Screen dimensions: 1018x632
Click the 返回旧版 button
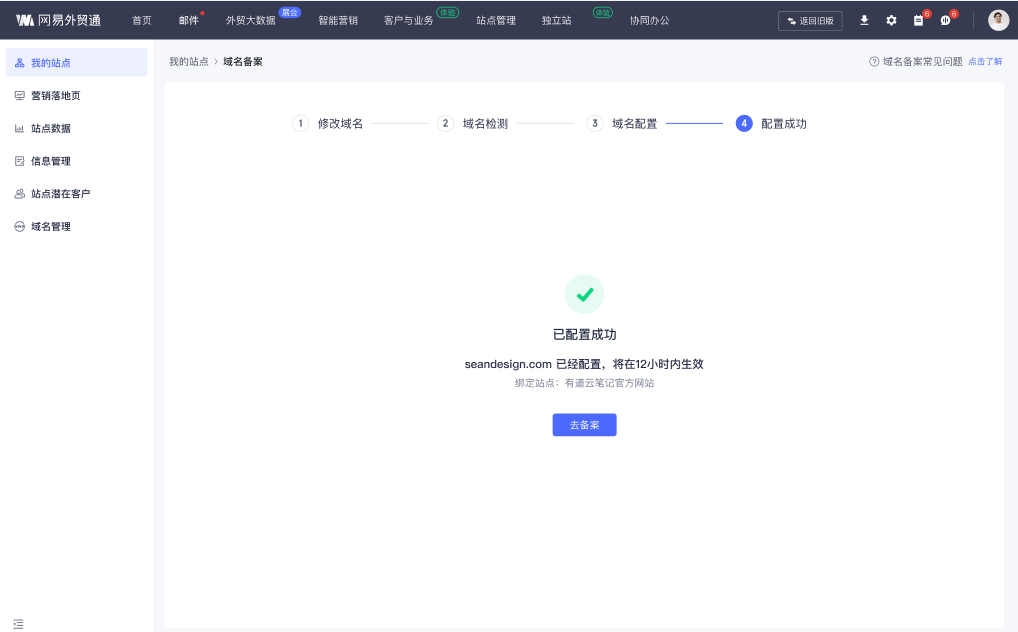coord(810,21)
